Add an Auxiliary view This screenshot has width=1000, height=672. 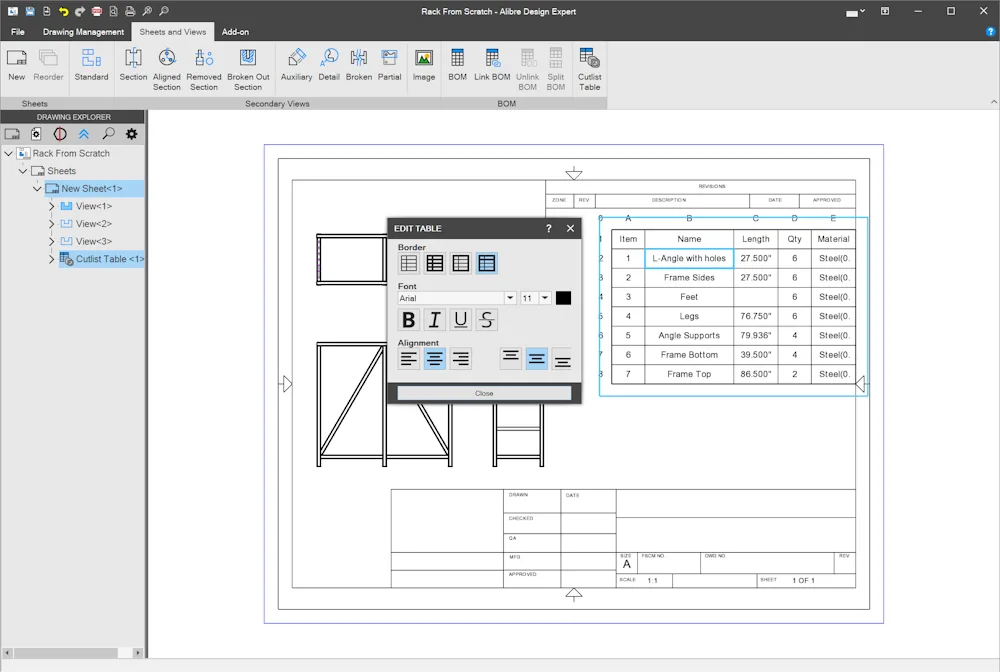(297, 65)
